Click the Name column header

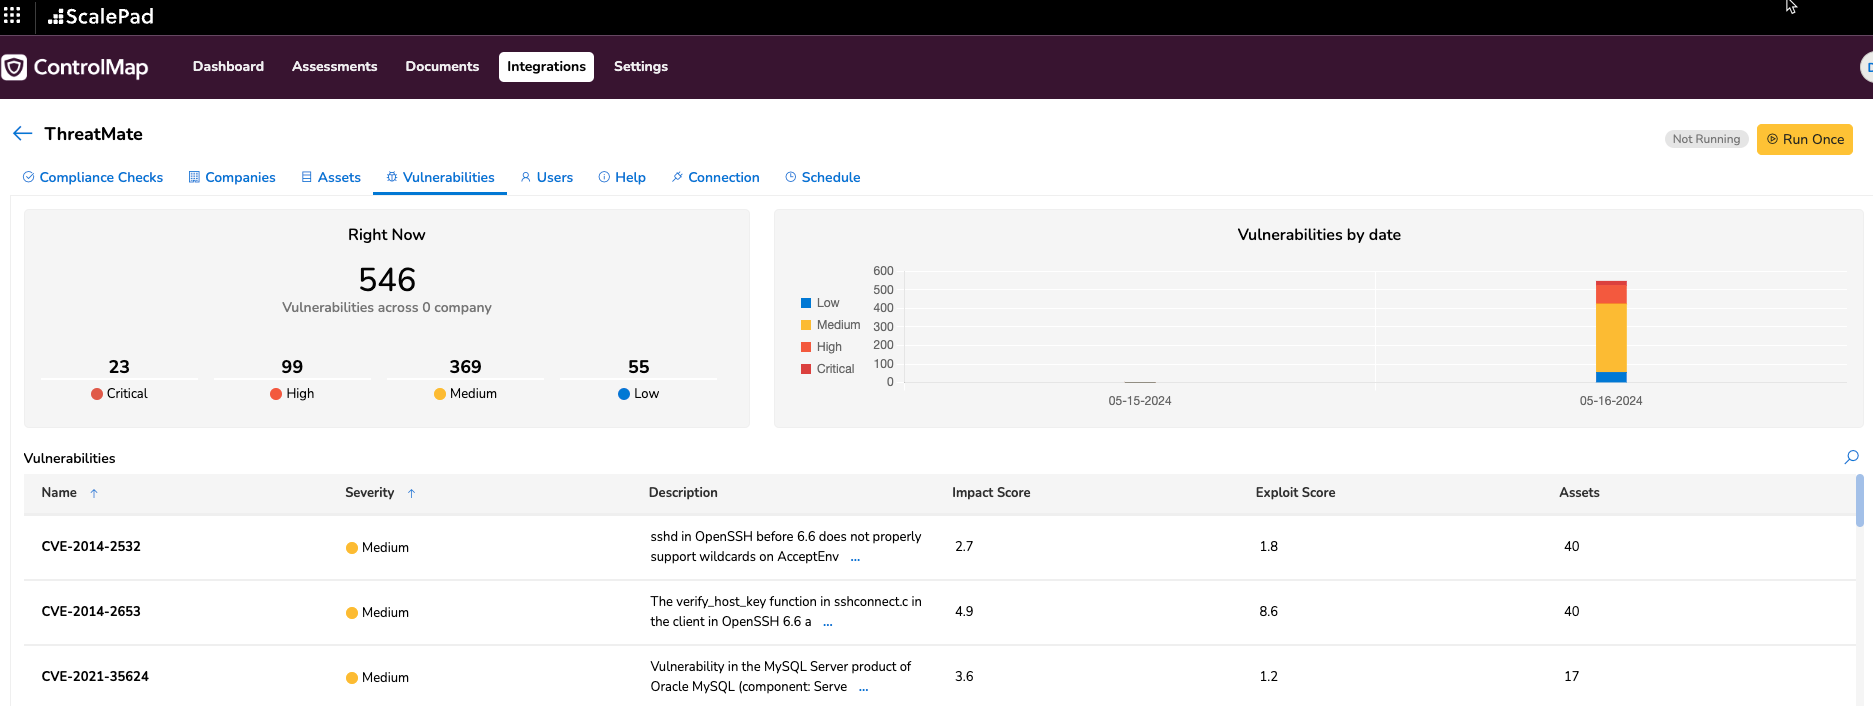point(59,493)
